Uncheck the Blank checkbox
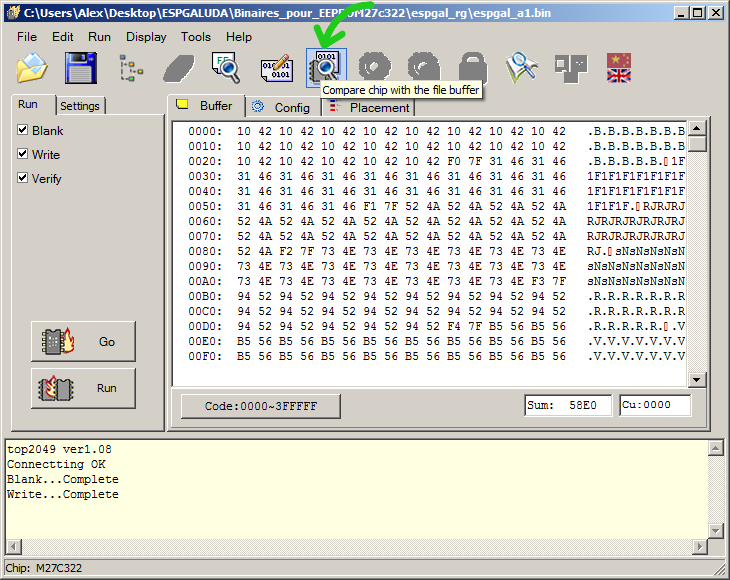 point(23,130)
